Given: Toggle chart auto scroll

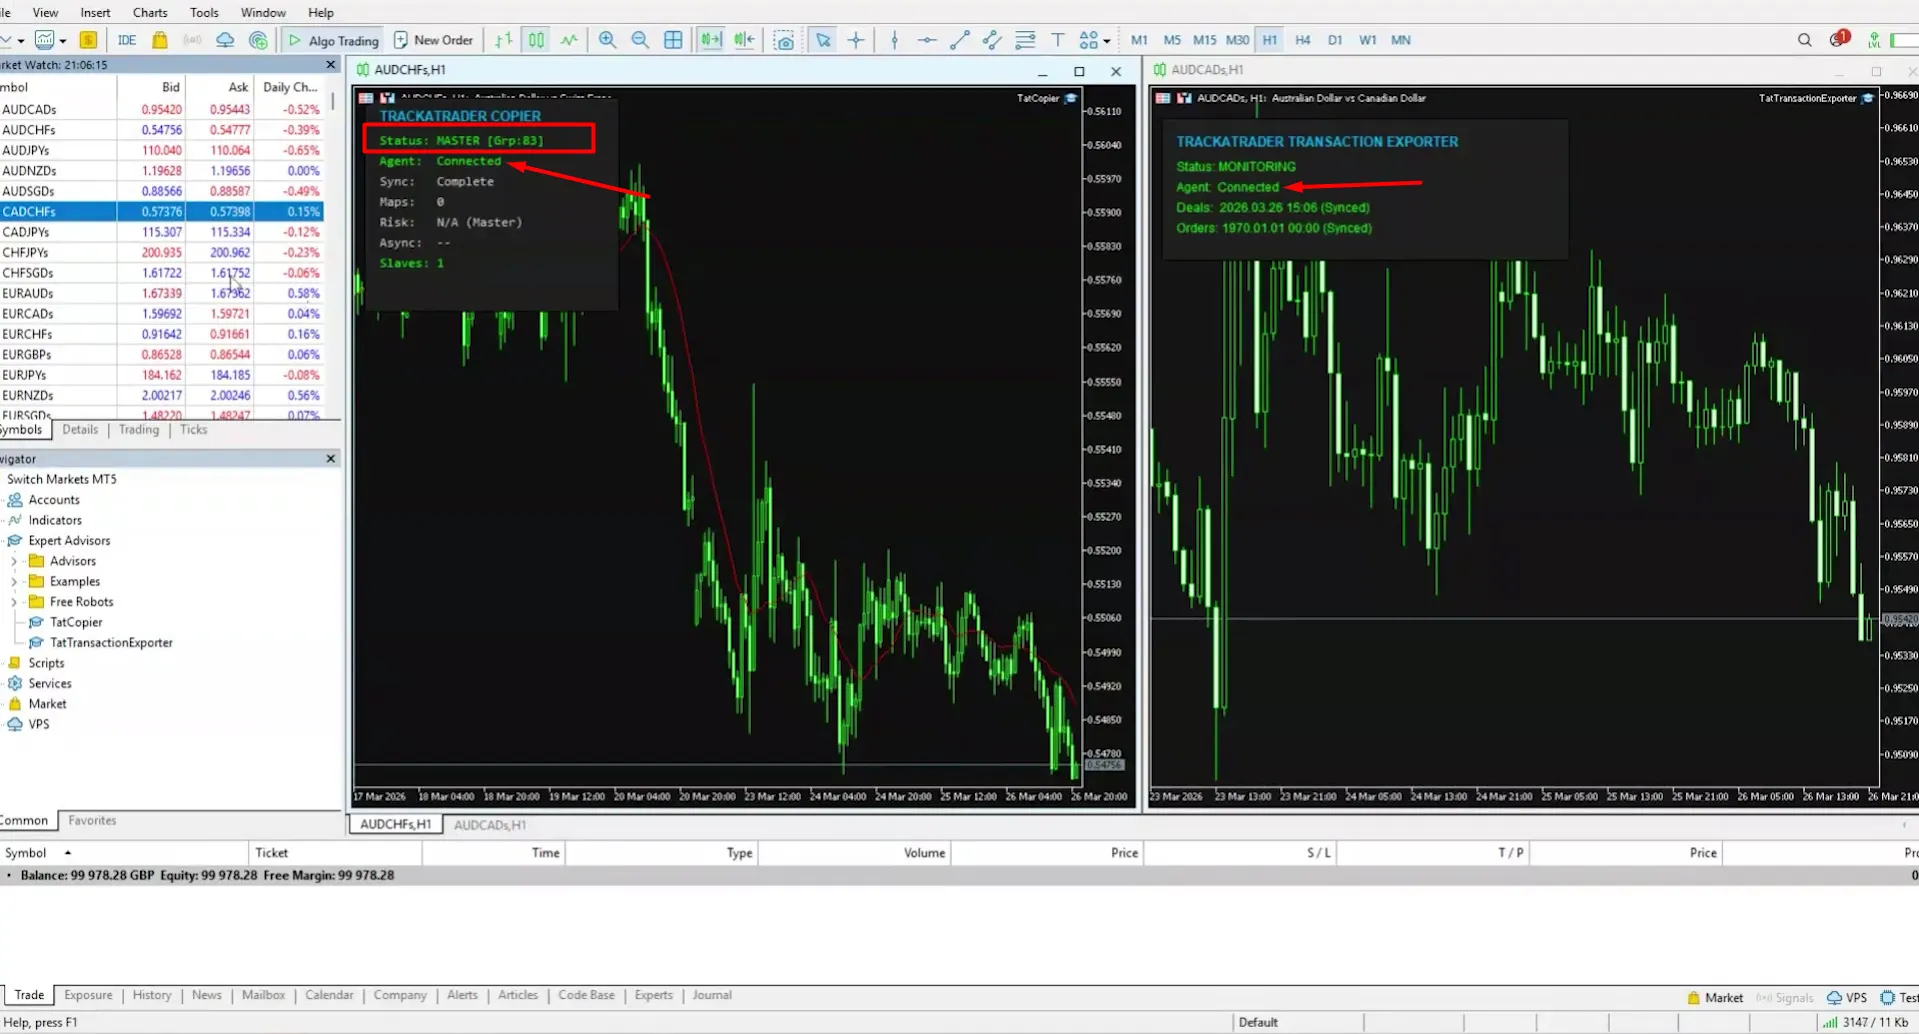Looking at the screenshot, I should click(x=711, y=40).
